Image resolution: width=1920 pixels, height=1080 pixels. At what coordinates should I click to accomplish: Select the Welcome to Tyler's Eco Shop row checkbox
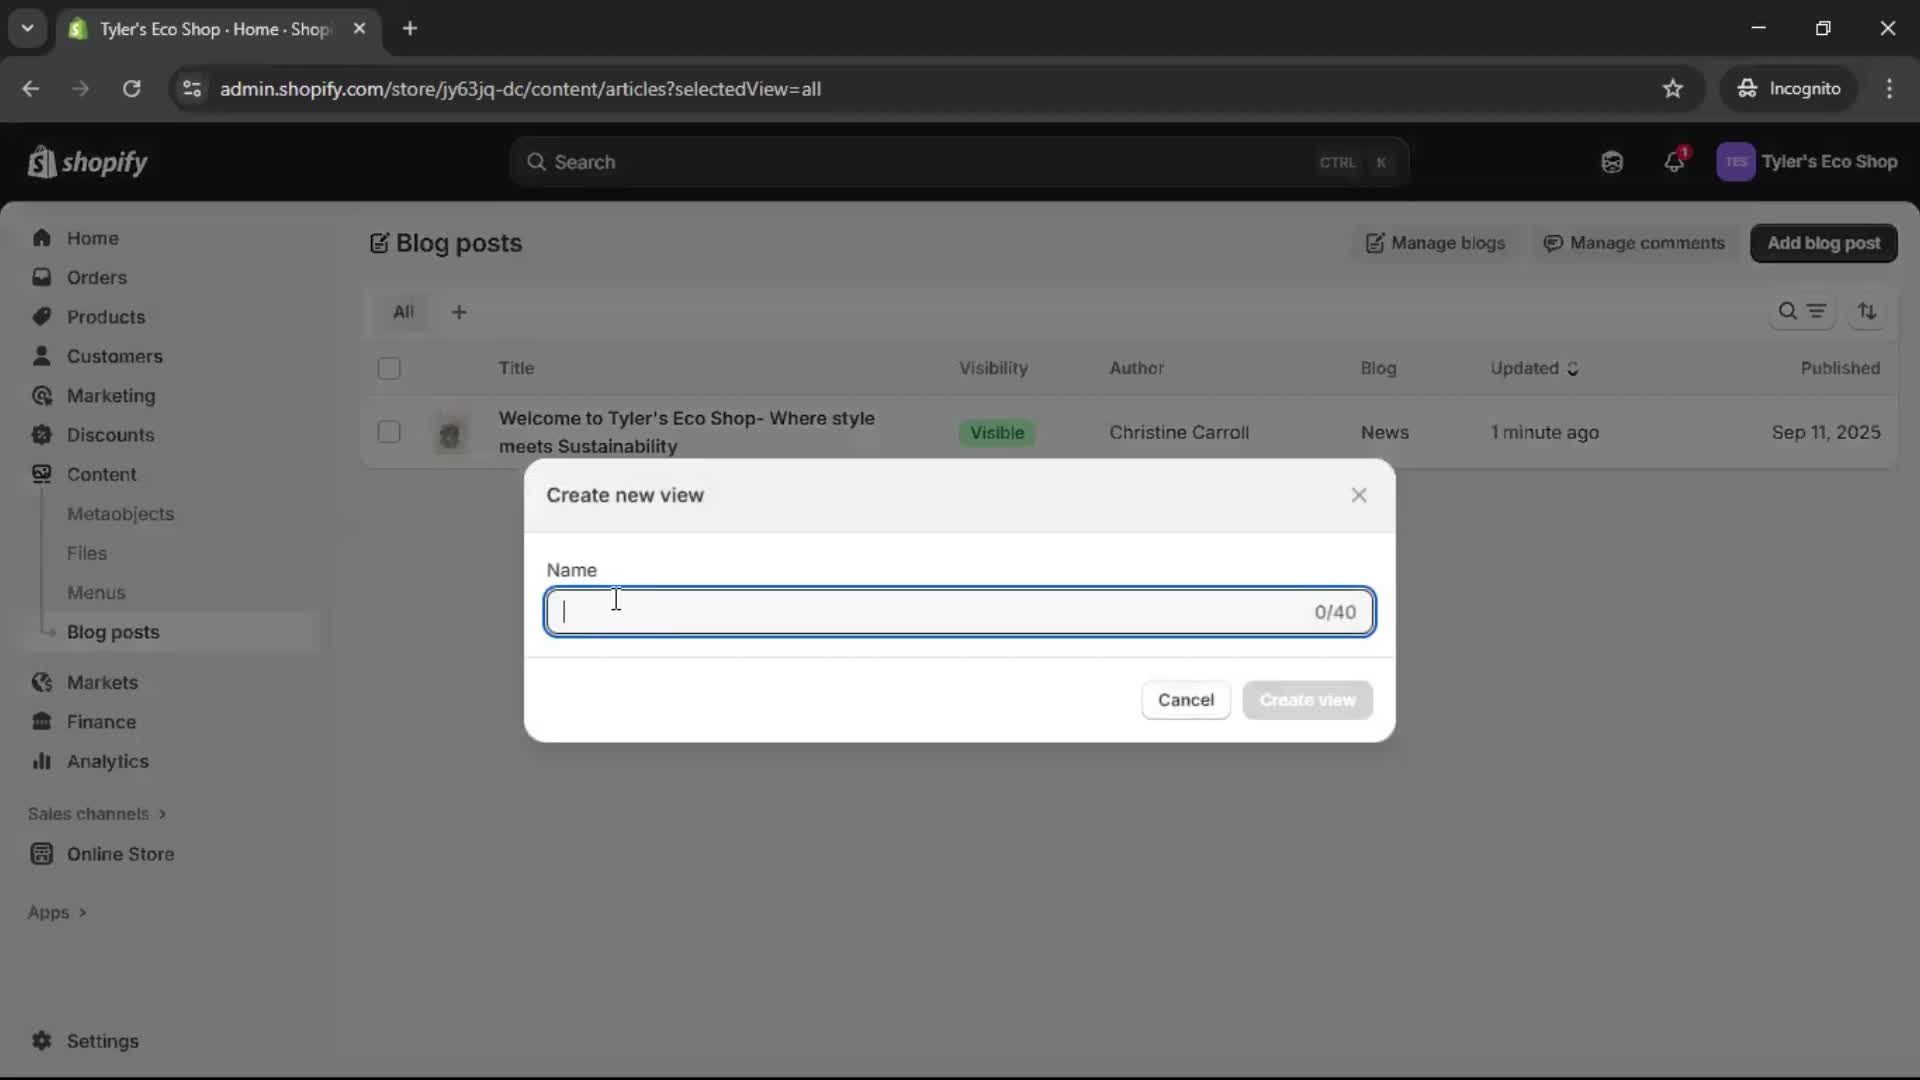point(389,431)
